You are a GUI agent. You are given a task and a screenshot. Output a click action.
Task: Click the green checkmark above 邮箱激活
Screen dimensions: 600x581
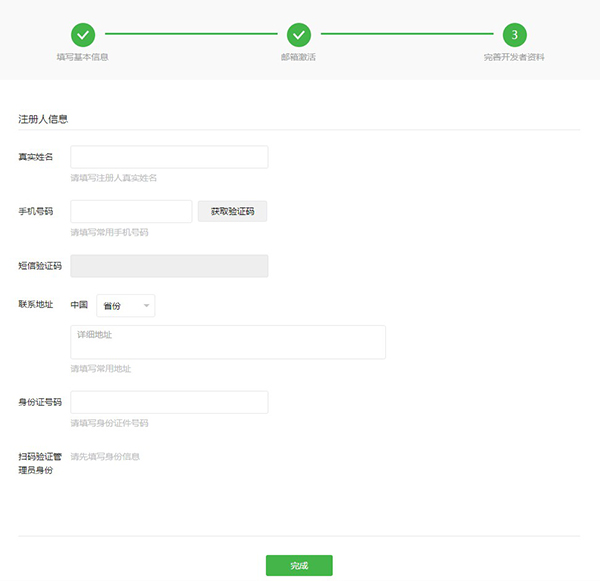point(298,35)
